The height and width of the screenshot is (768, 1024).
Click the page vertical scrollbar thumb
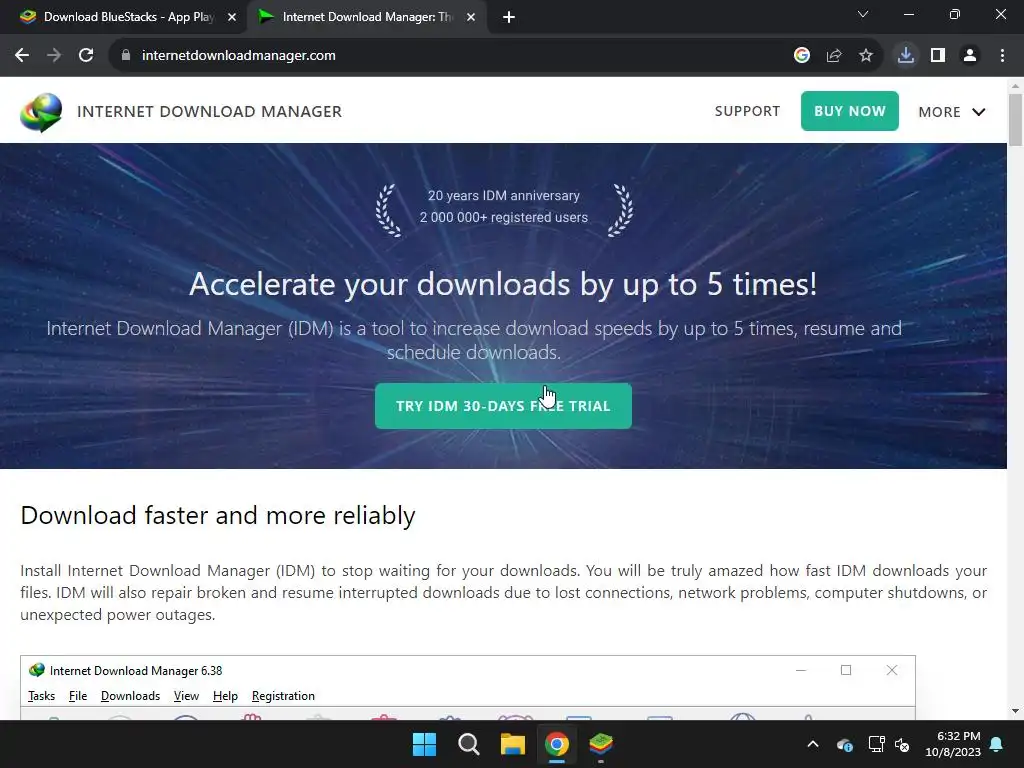tap(1015, 120)
